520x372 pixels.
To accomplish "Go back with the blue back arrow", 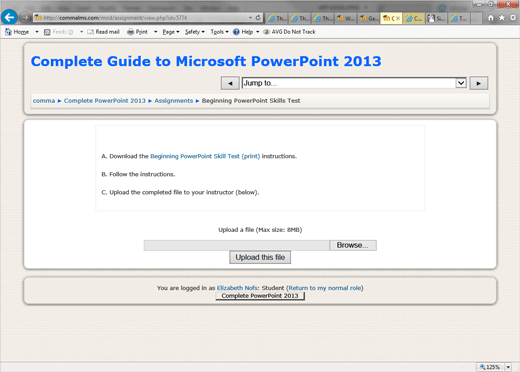I will (9, 17).
